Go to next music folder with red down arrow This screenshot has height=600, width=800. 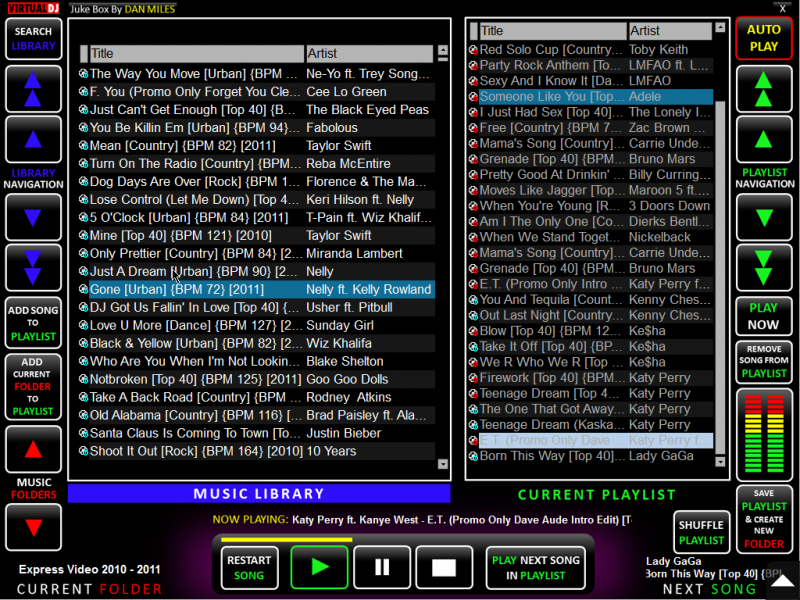click(x=33, y=528)
